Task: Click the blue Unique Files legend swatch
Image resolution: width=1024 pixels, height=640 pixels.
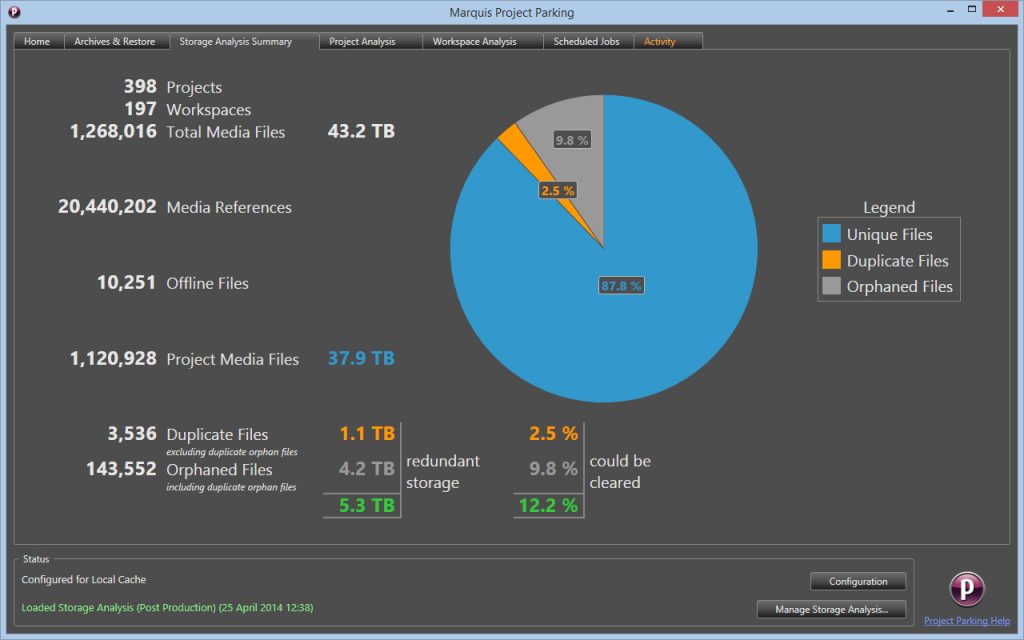Action: tap(831, 234)
